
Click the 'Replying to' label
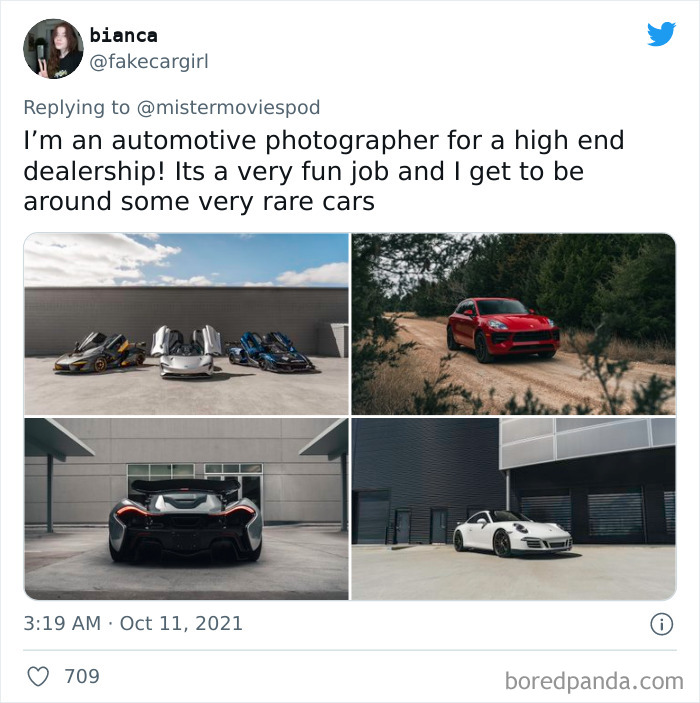(77, 108)
